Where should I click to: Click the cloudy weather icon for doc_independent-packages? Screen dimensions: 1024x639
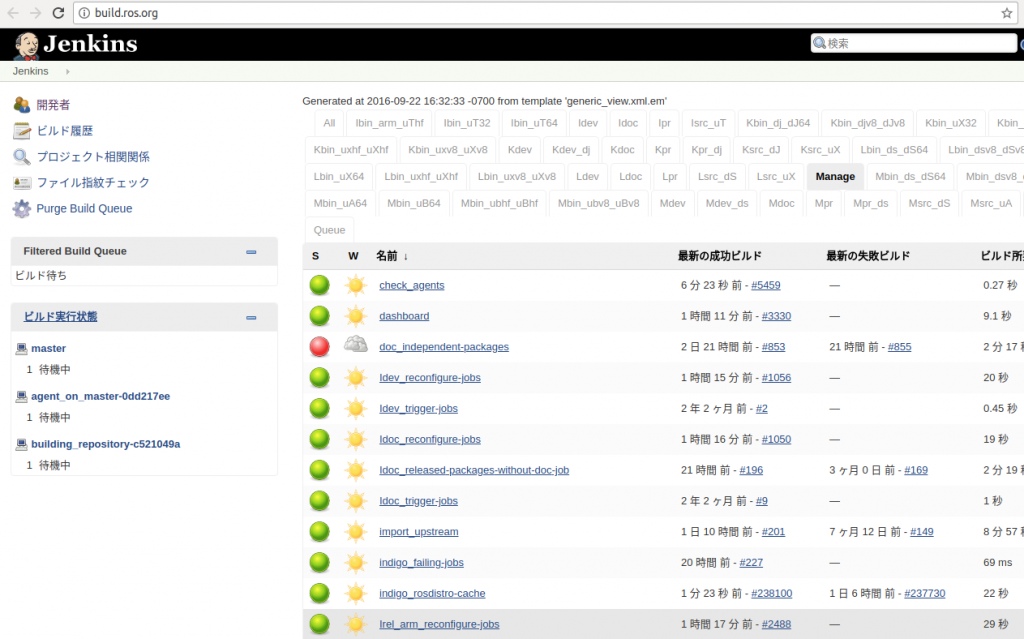pos(355,345)
